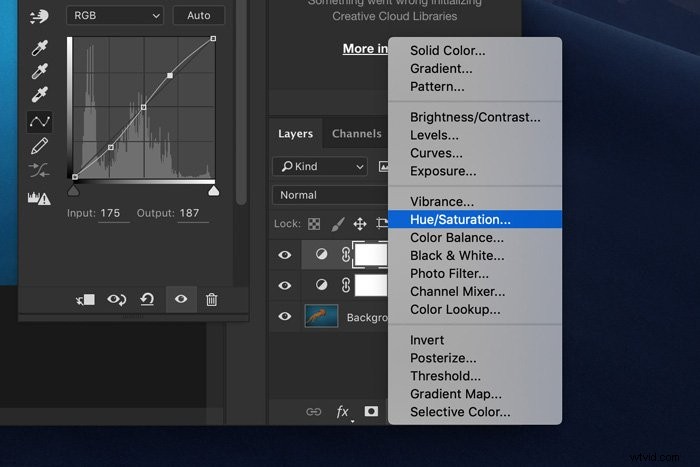Open the Normal blend mode dropdown
This screenshot has width=700, height=467.
(330, 195)
